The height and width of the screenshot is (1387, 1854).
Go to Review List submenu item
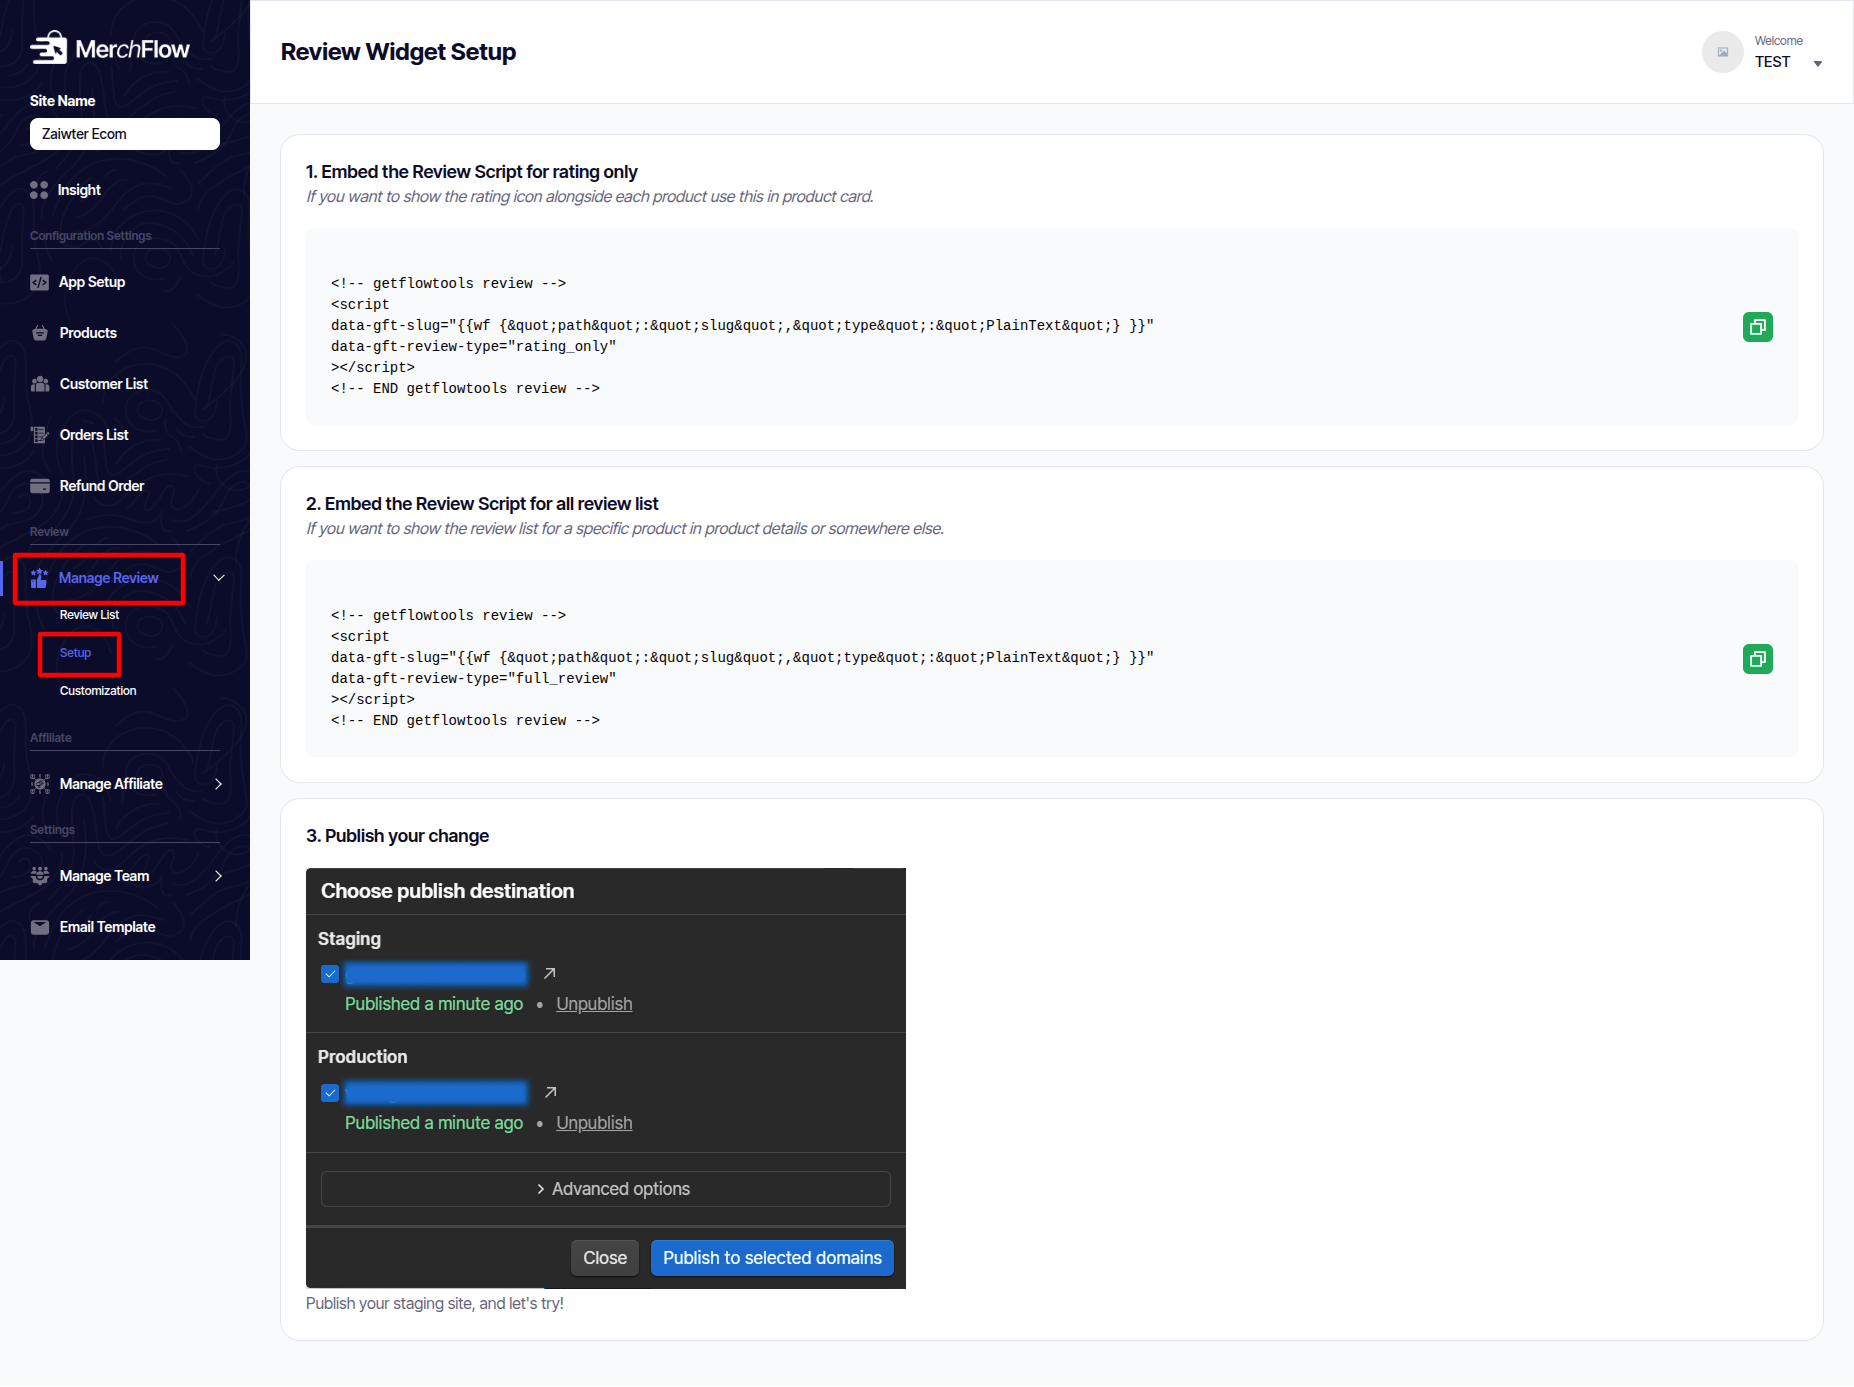[x=89, y=615]
